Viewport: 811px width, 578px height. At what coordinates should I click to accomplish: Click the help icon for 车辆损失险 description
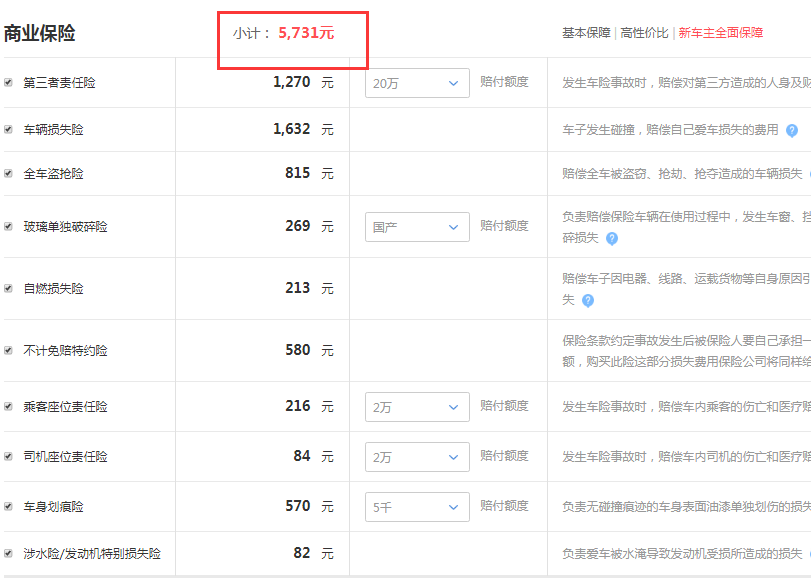click(791, 130)
